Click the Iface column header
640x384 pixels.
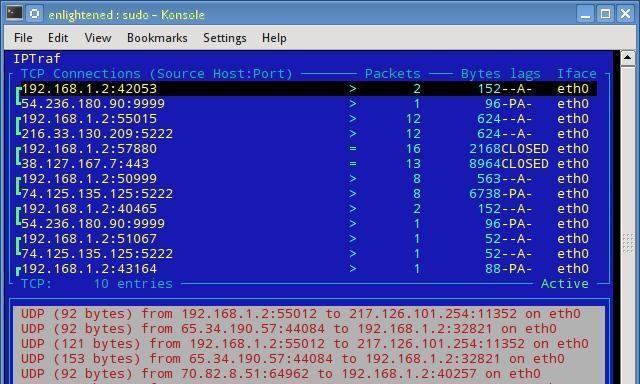click(577, 74)
